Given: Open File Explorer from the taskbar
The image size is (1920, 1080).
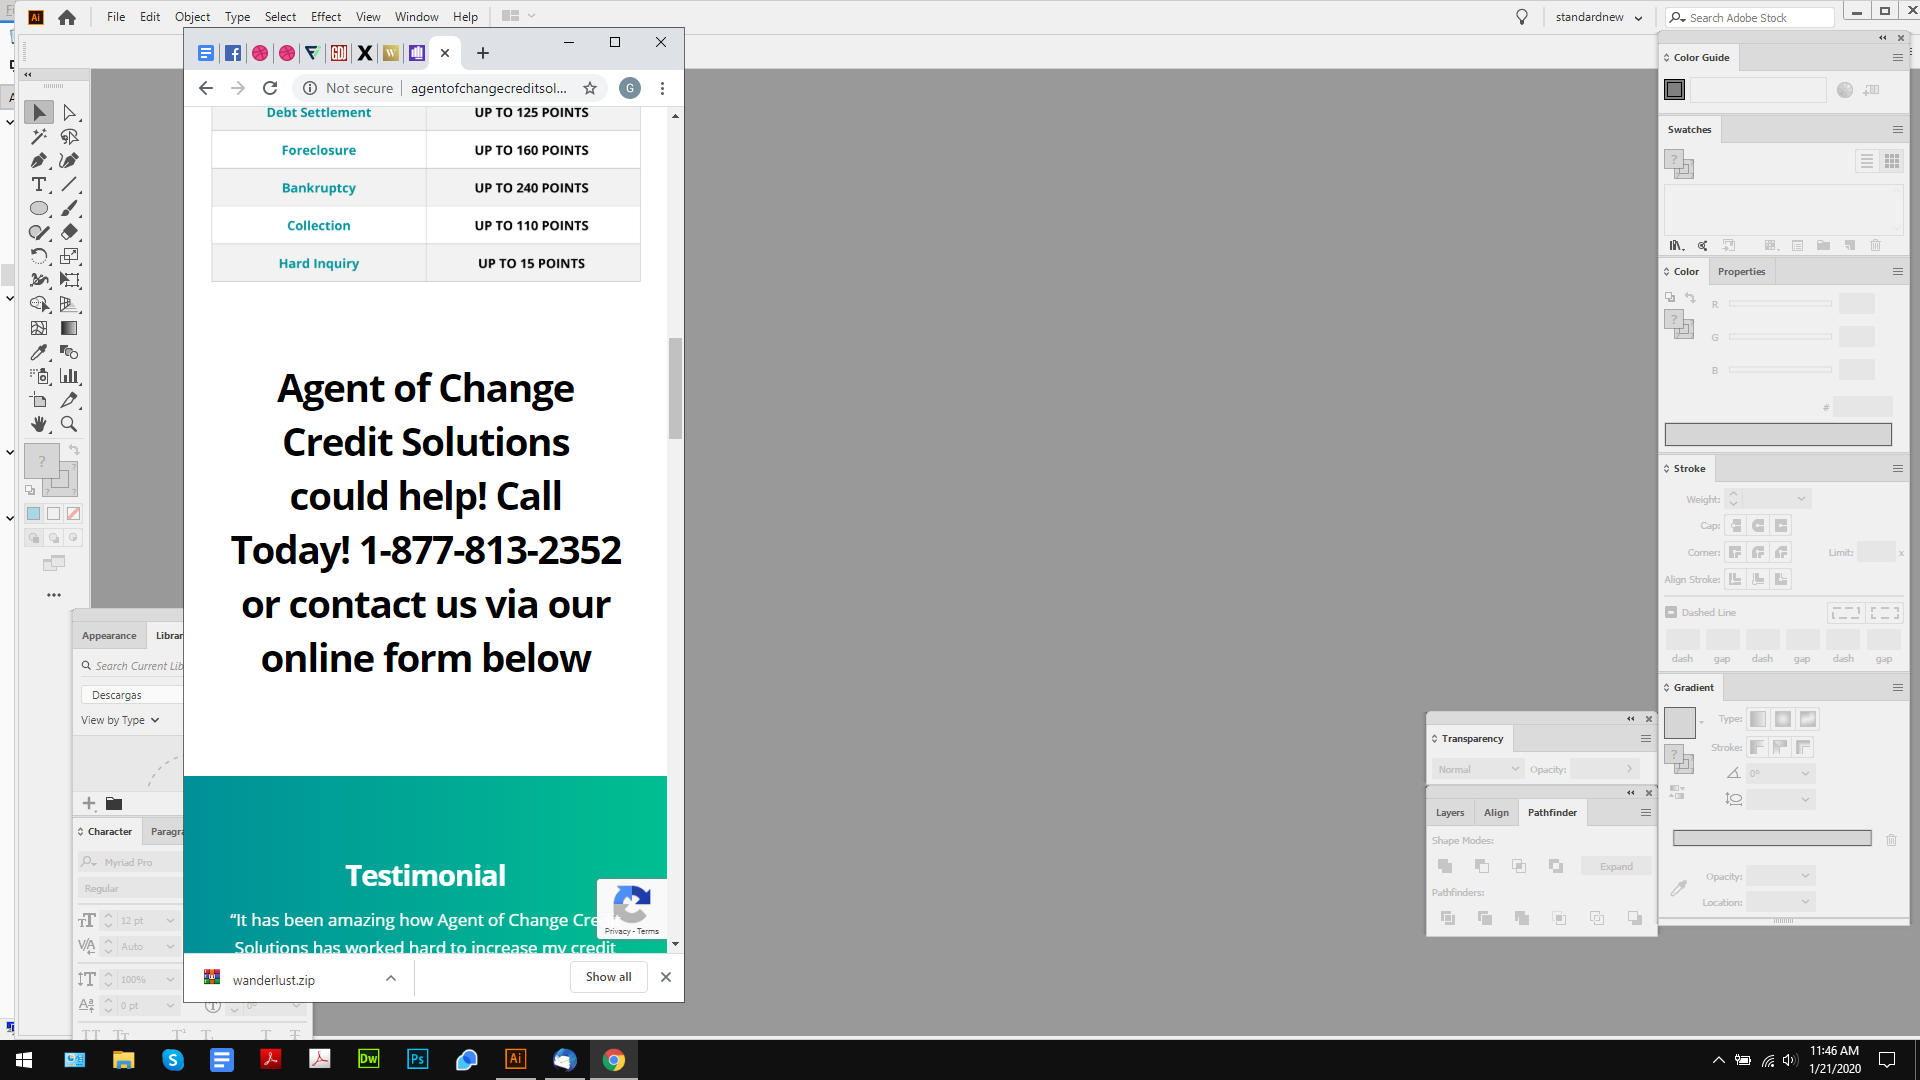Looking at the screenshot, I should point(123,1059).
